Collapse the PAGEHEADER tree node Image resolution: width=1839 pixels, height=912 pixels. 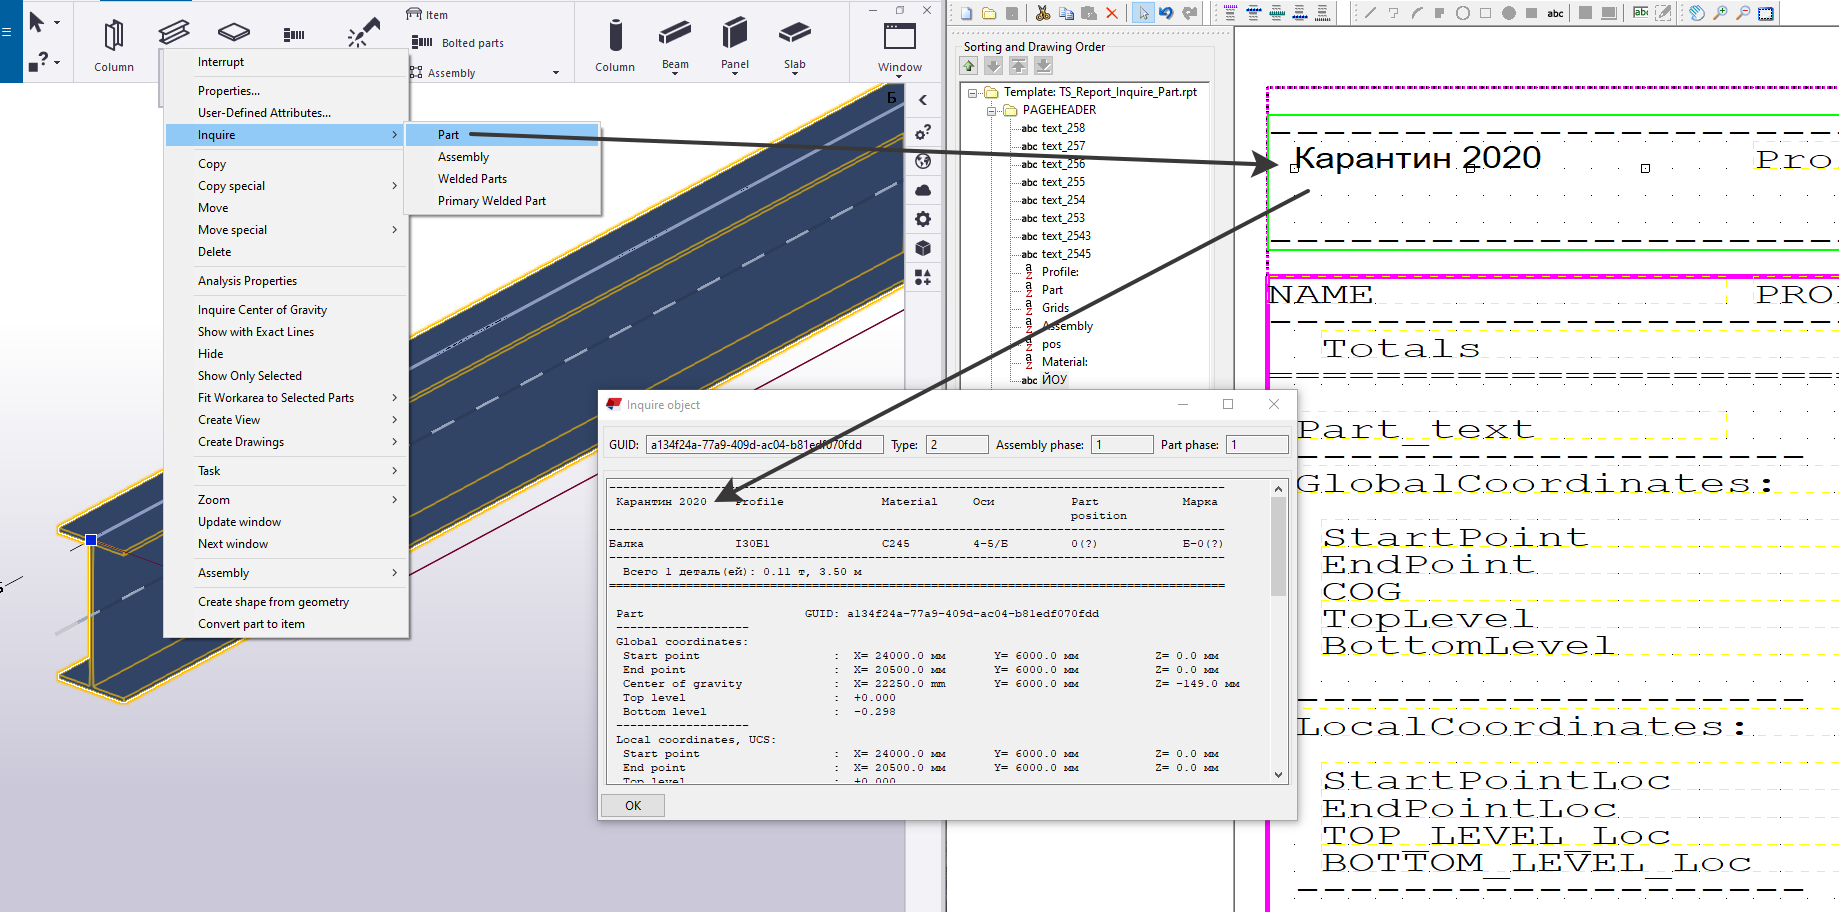pos(991,111)
